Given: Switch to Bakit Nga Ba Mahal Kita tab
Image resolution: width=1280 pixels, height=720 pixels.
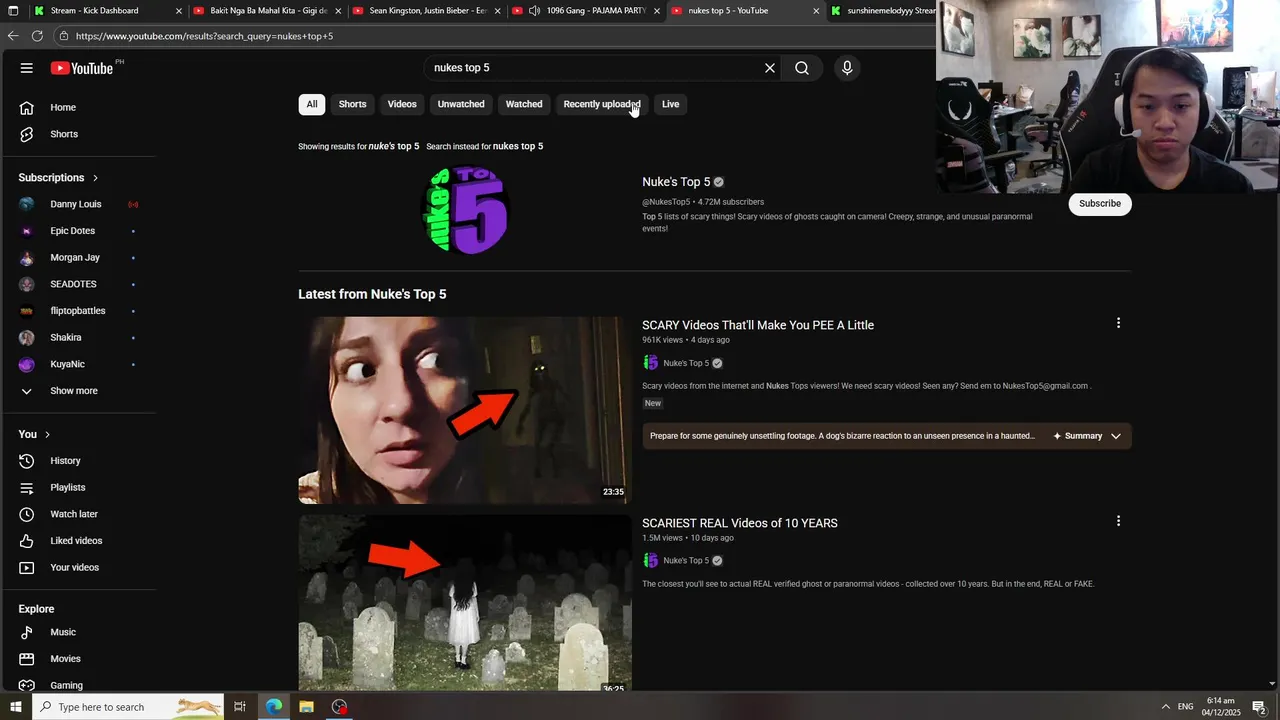Looking at the screenshot, I should point(267,11).
